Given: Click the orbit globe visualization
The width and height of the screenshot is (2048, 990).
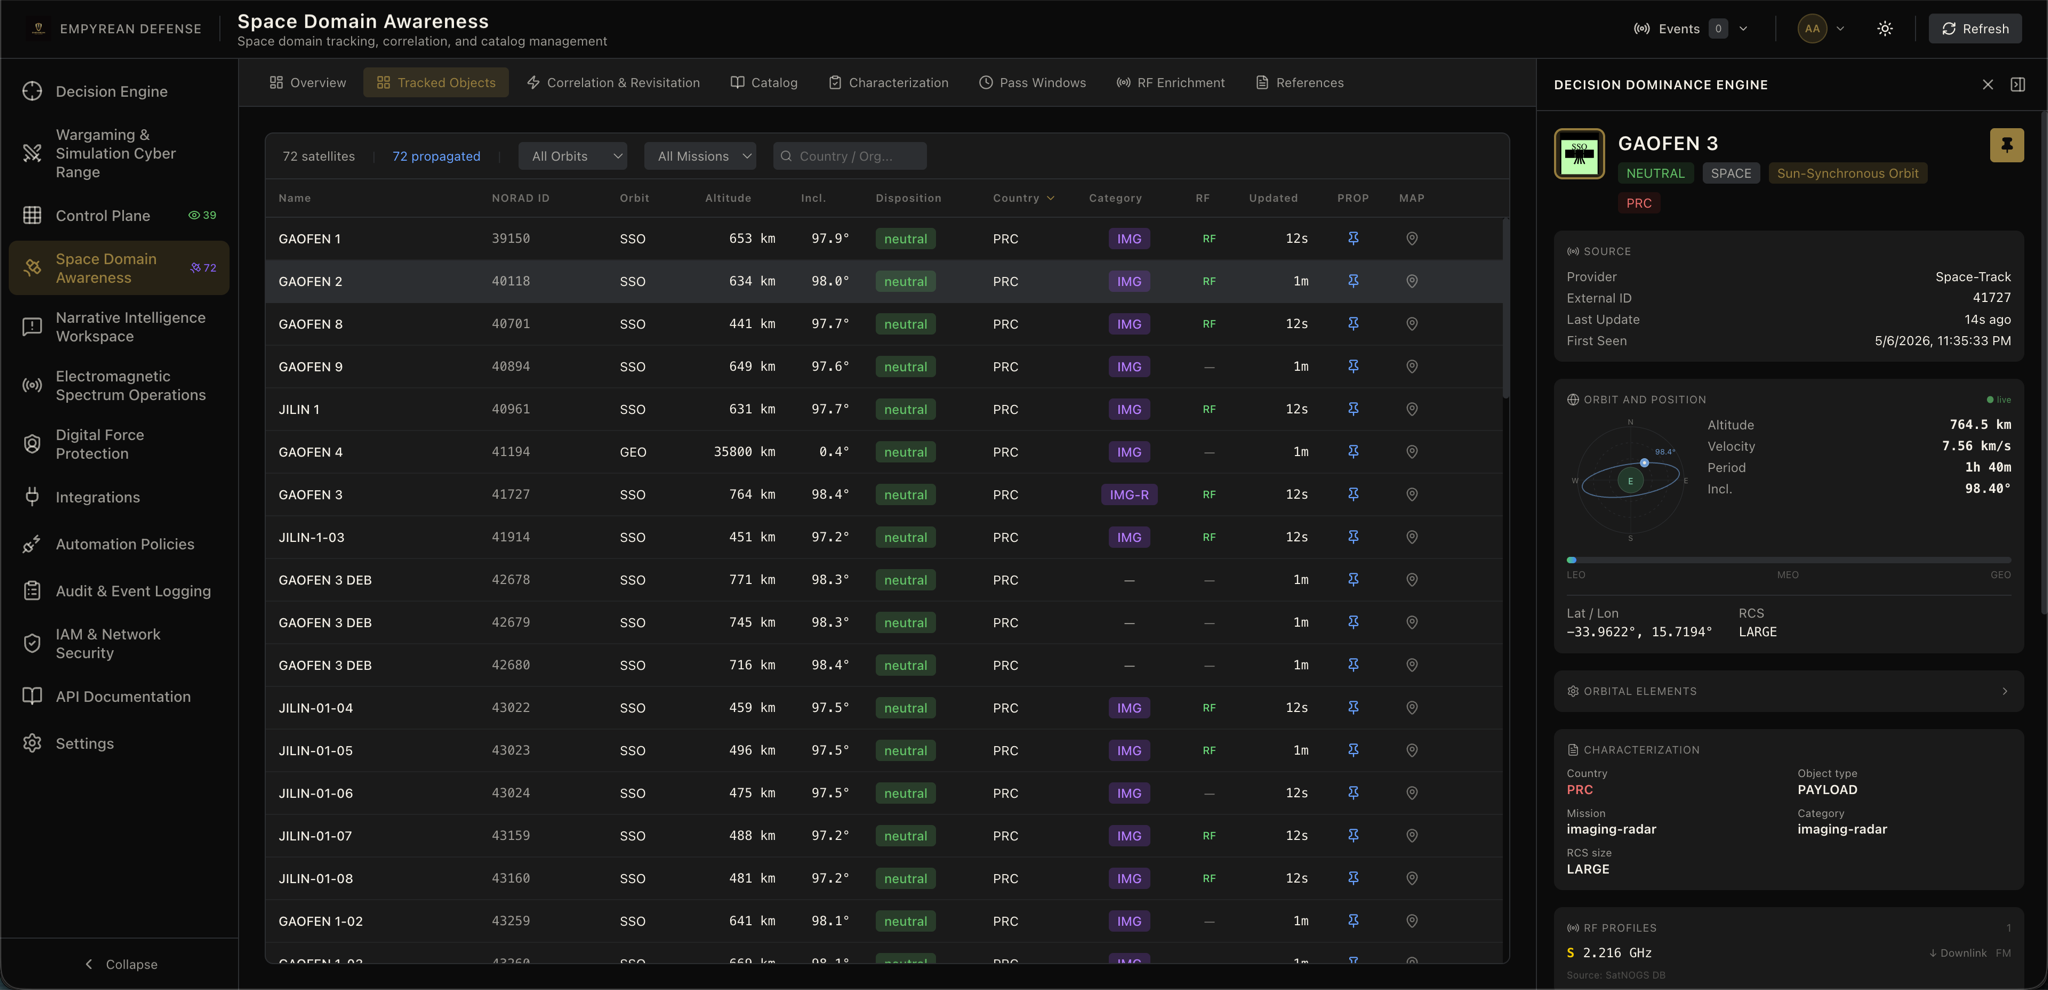Looking at the screenshot, I should (x=1630, y=479).
